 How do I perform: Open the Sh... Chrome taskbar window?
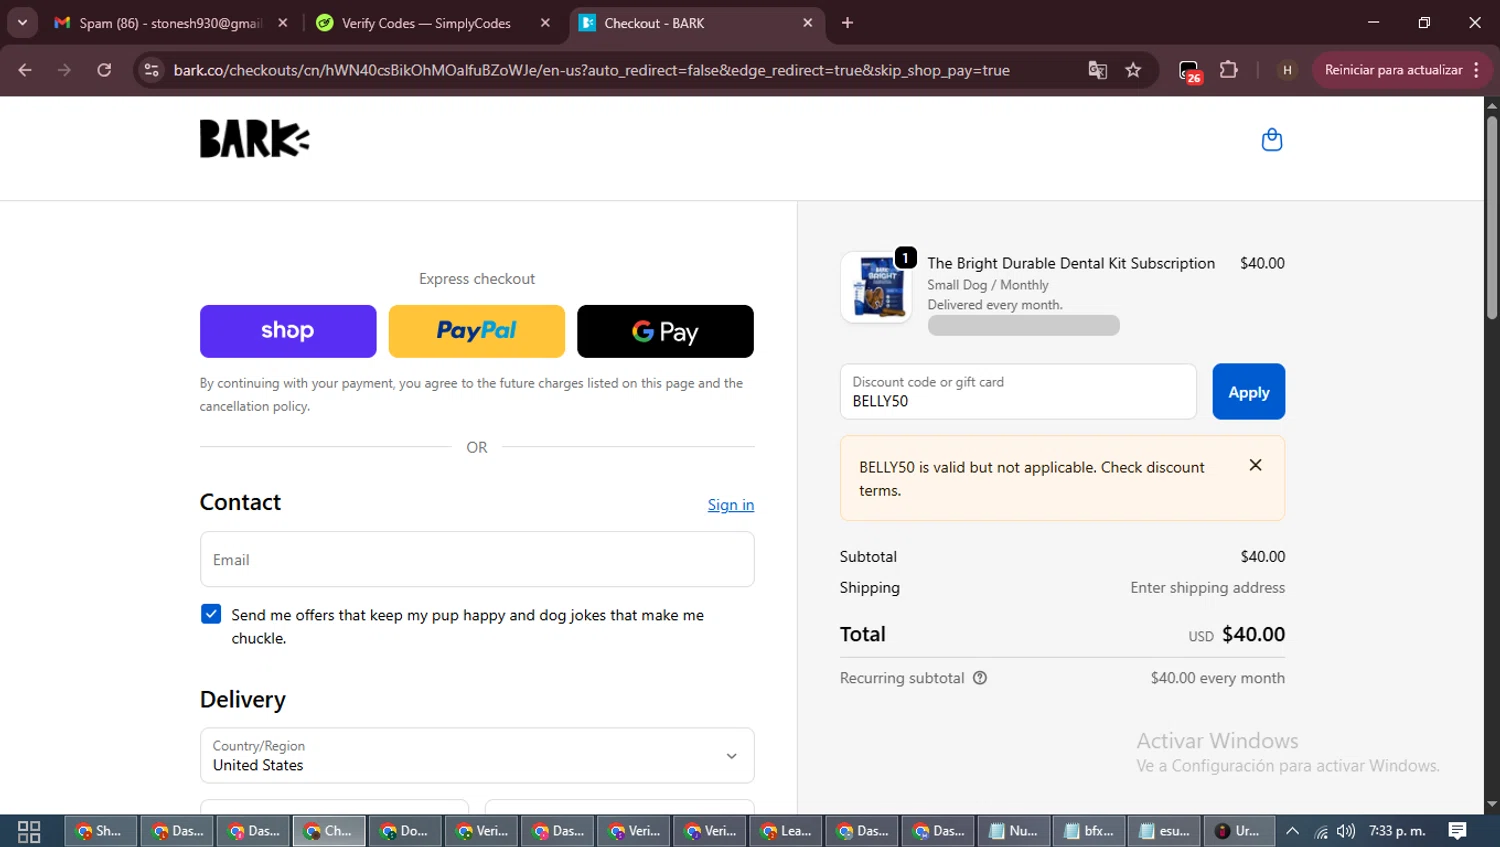[100, 831]
